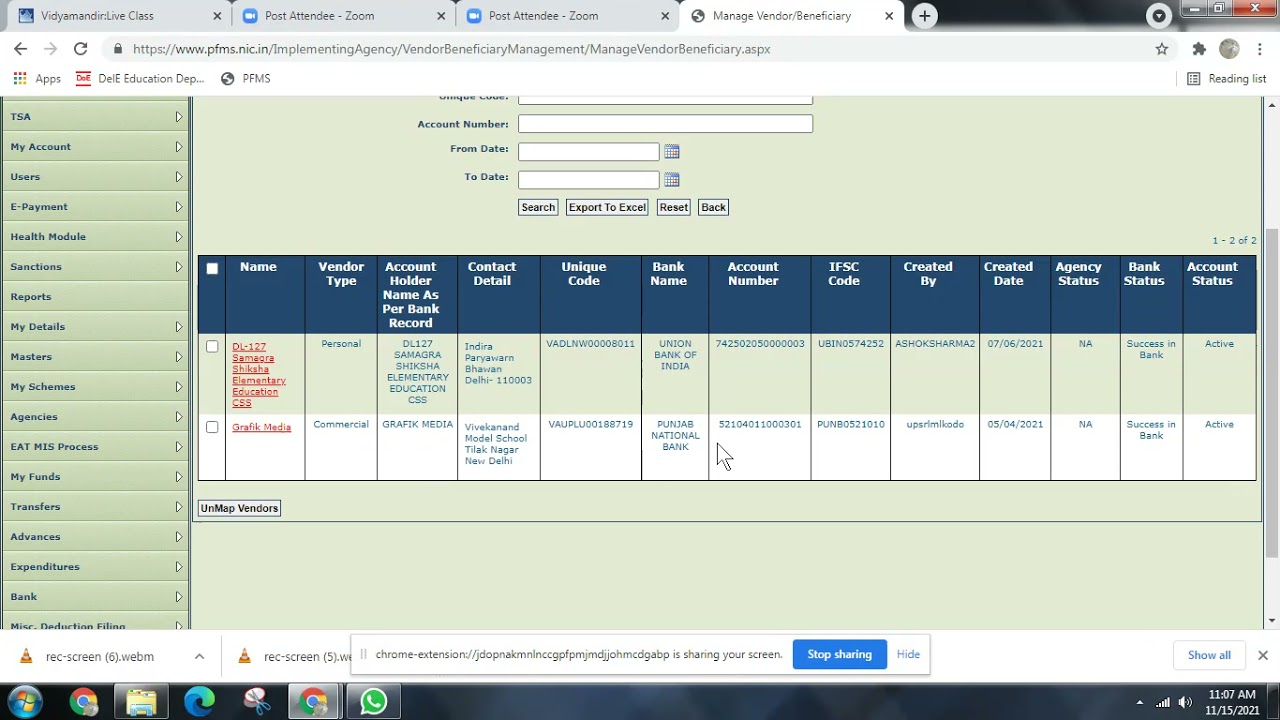Focus the From Date input field
The width and height of the screenshot is (1280, 720).
pyautogui.click(x=589, y=152)
